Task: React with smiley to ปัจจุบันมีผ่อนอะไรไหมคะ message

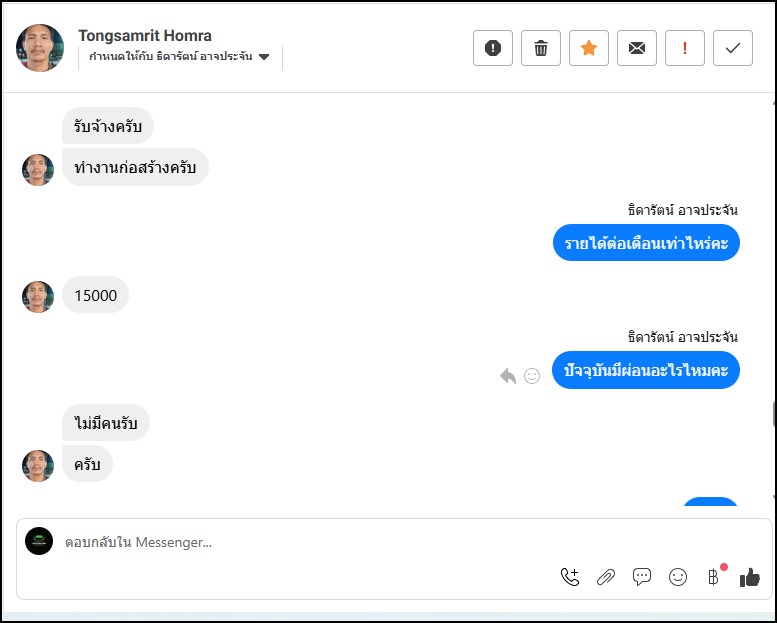Action: click(532, 376)
